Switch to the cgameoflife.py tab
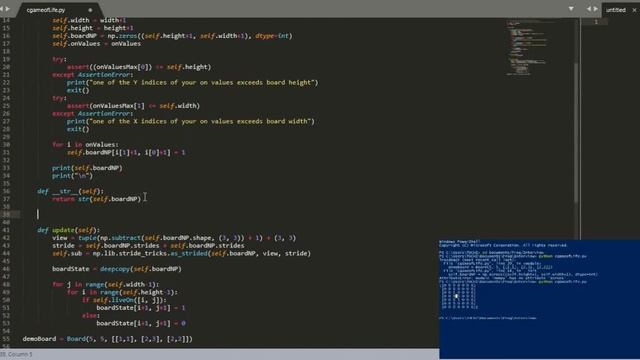 [46, 10]
